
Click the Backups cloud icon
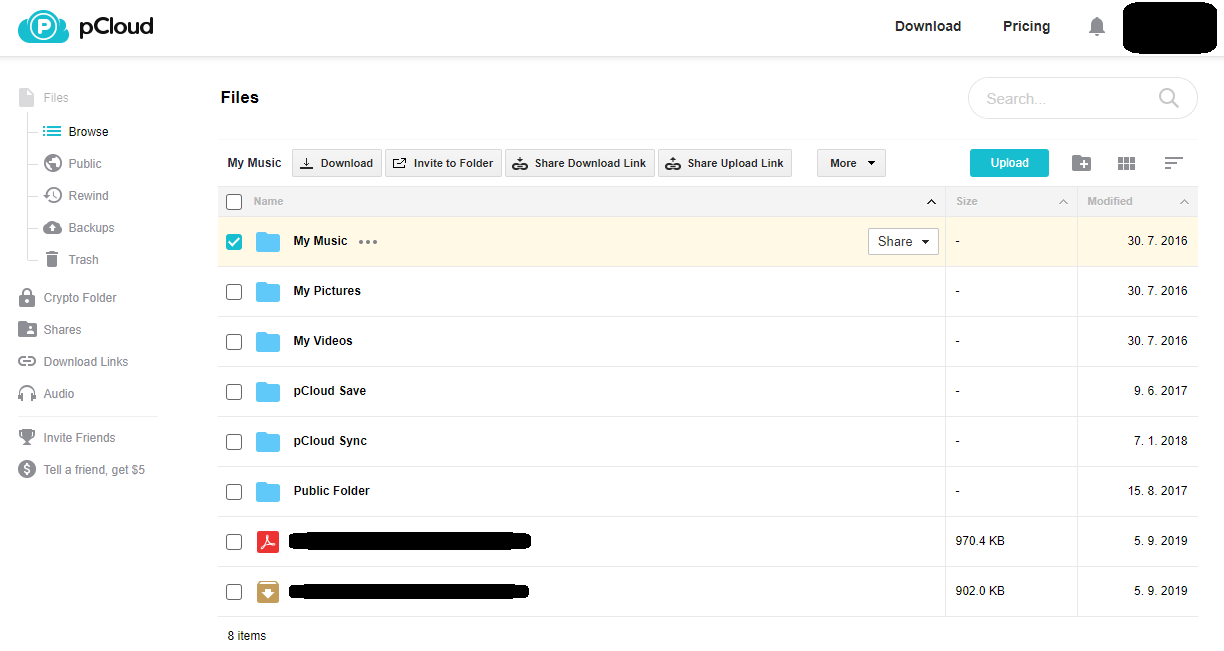coord(53,228)
